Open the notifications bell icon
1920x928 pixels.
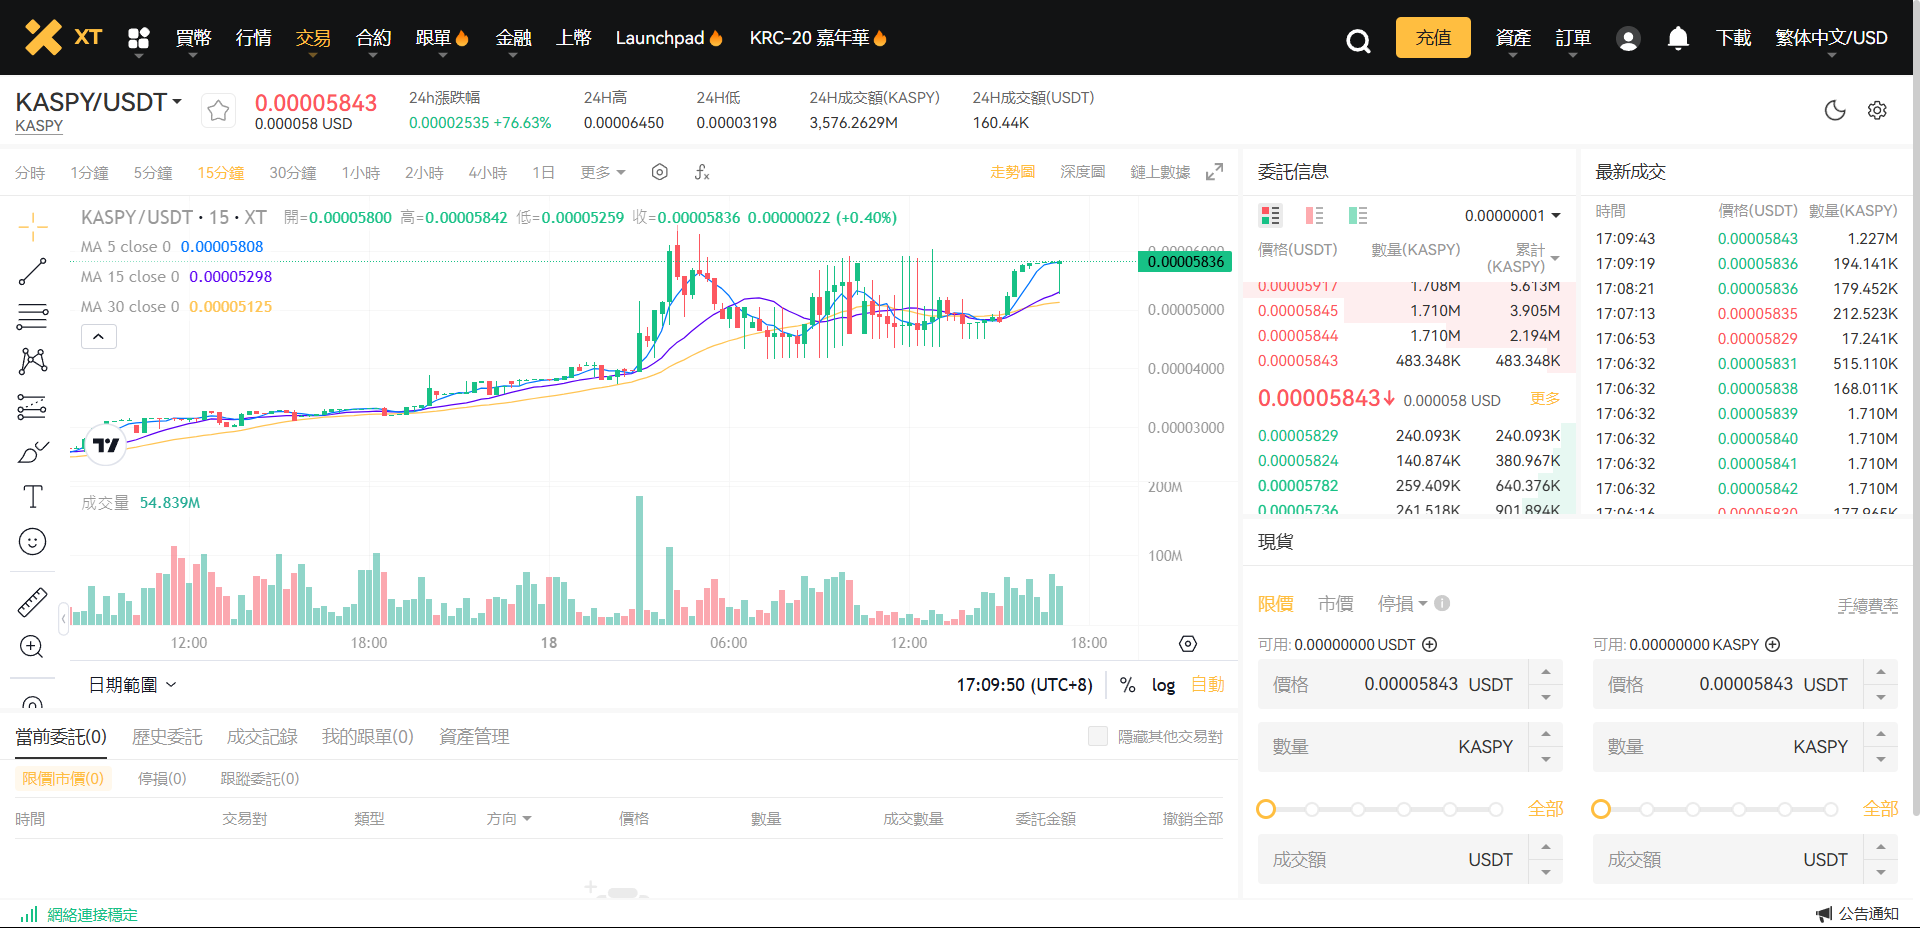click(x=1678, y=38)
